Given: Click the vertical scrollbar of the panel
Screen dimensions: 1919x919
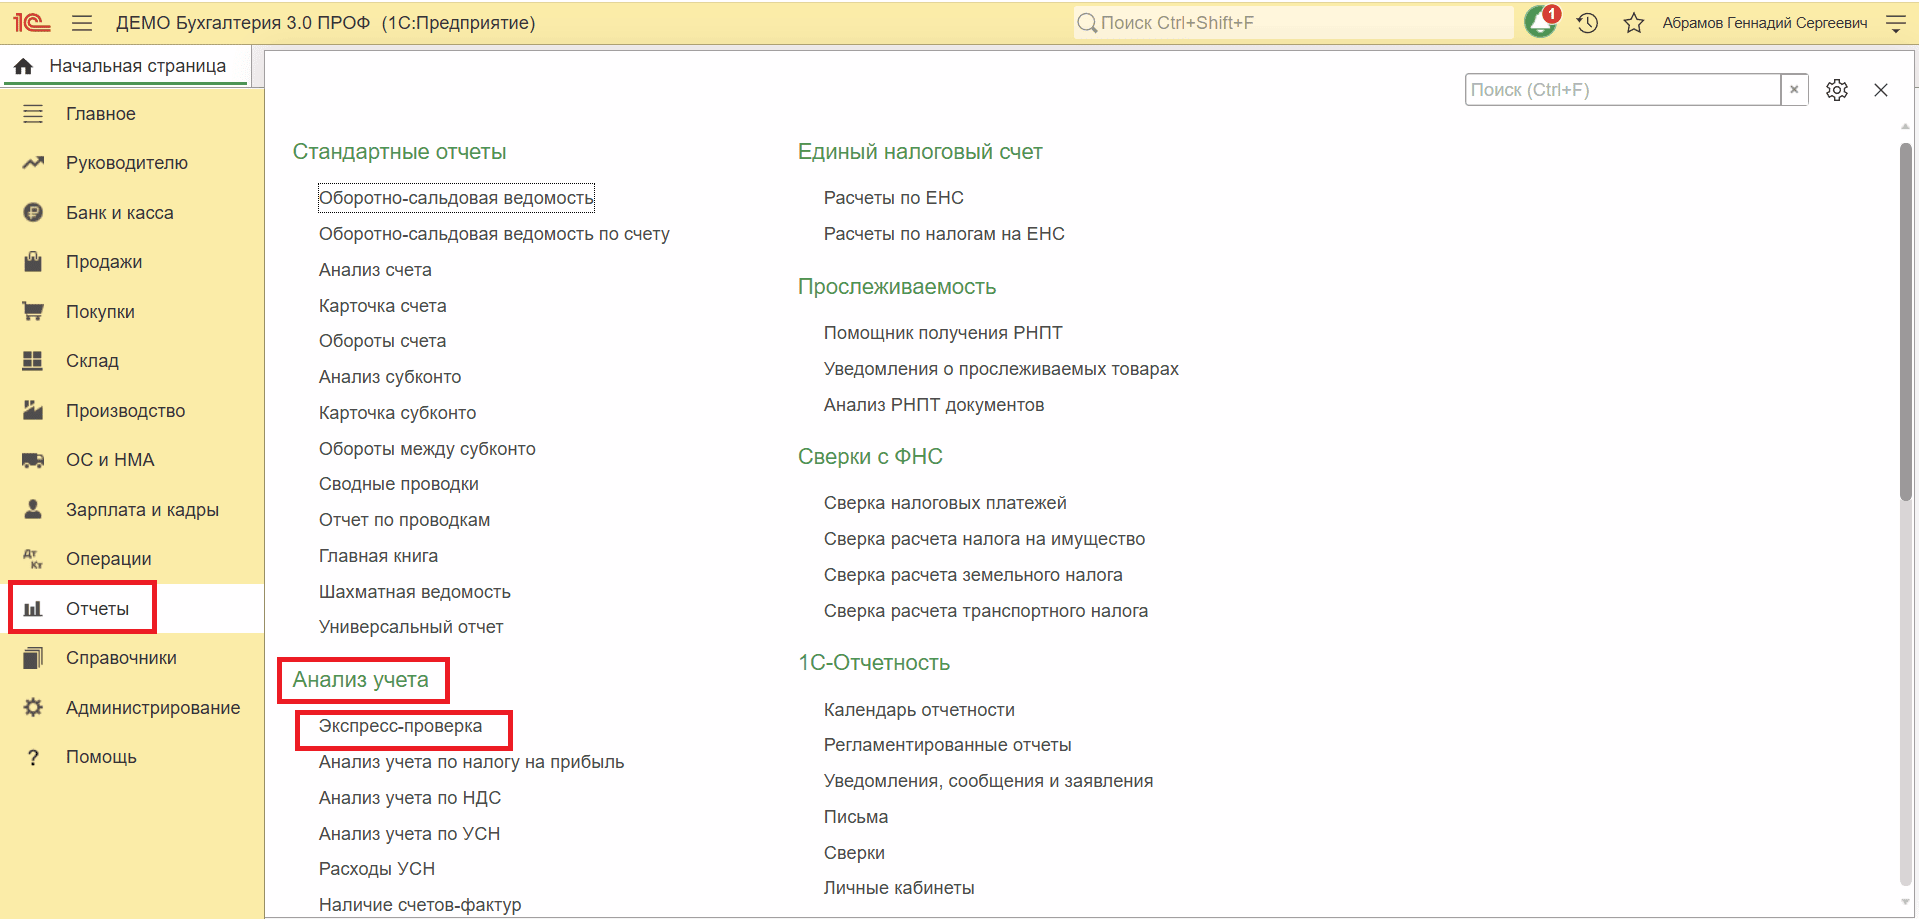Looking at the screenshot, I should (1906, 320).
